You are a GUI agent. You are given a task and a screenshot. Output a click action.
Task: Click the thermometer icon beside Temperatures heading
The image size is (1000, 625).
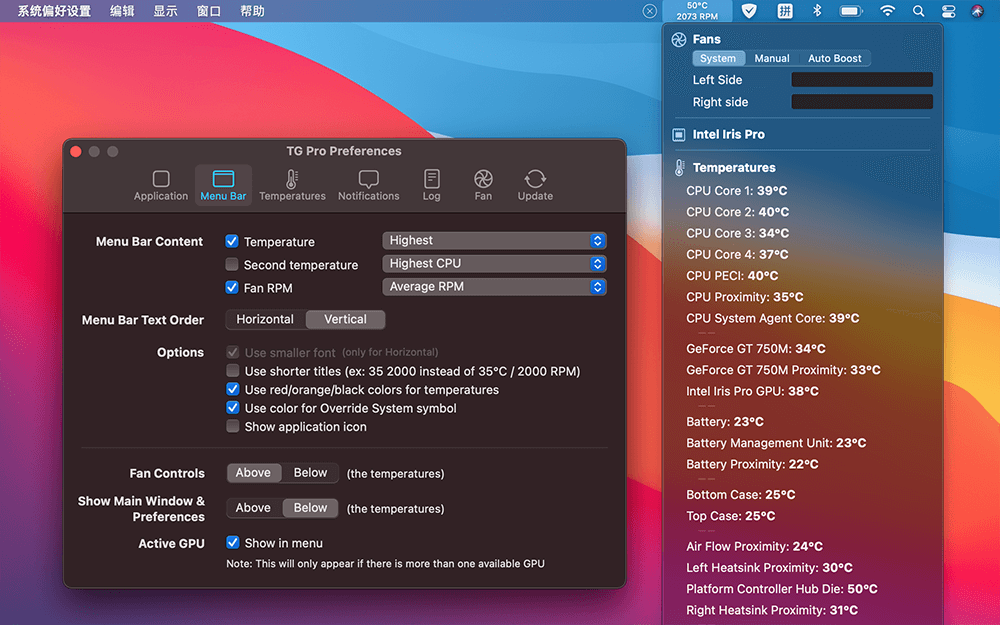tap(679, 168)
